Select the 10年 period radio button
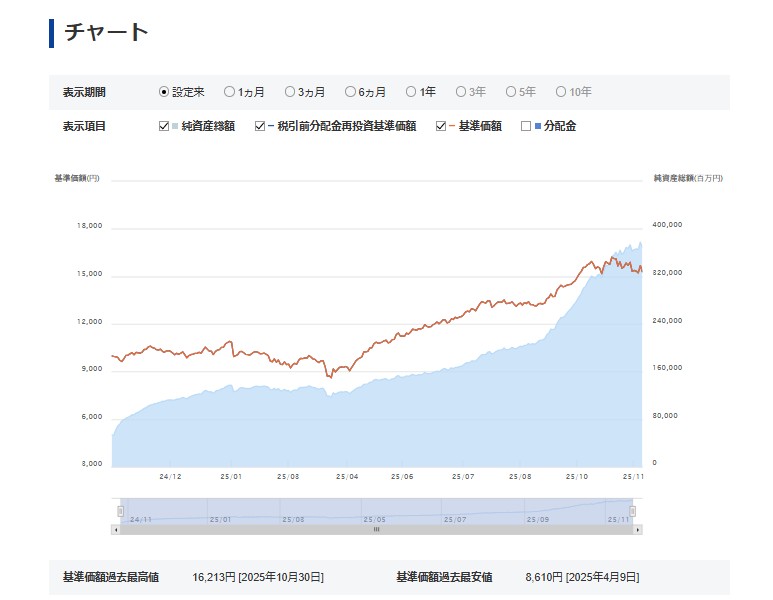This screenshot has height=600, width=773. [x=561, y=92]
